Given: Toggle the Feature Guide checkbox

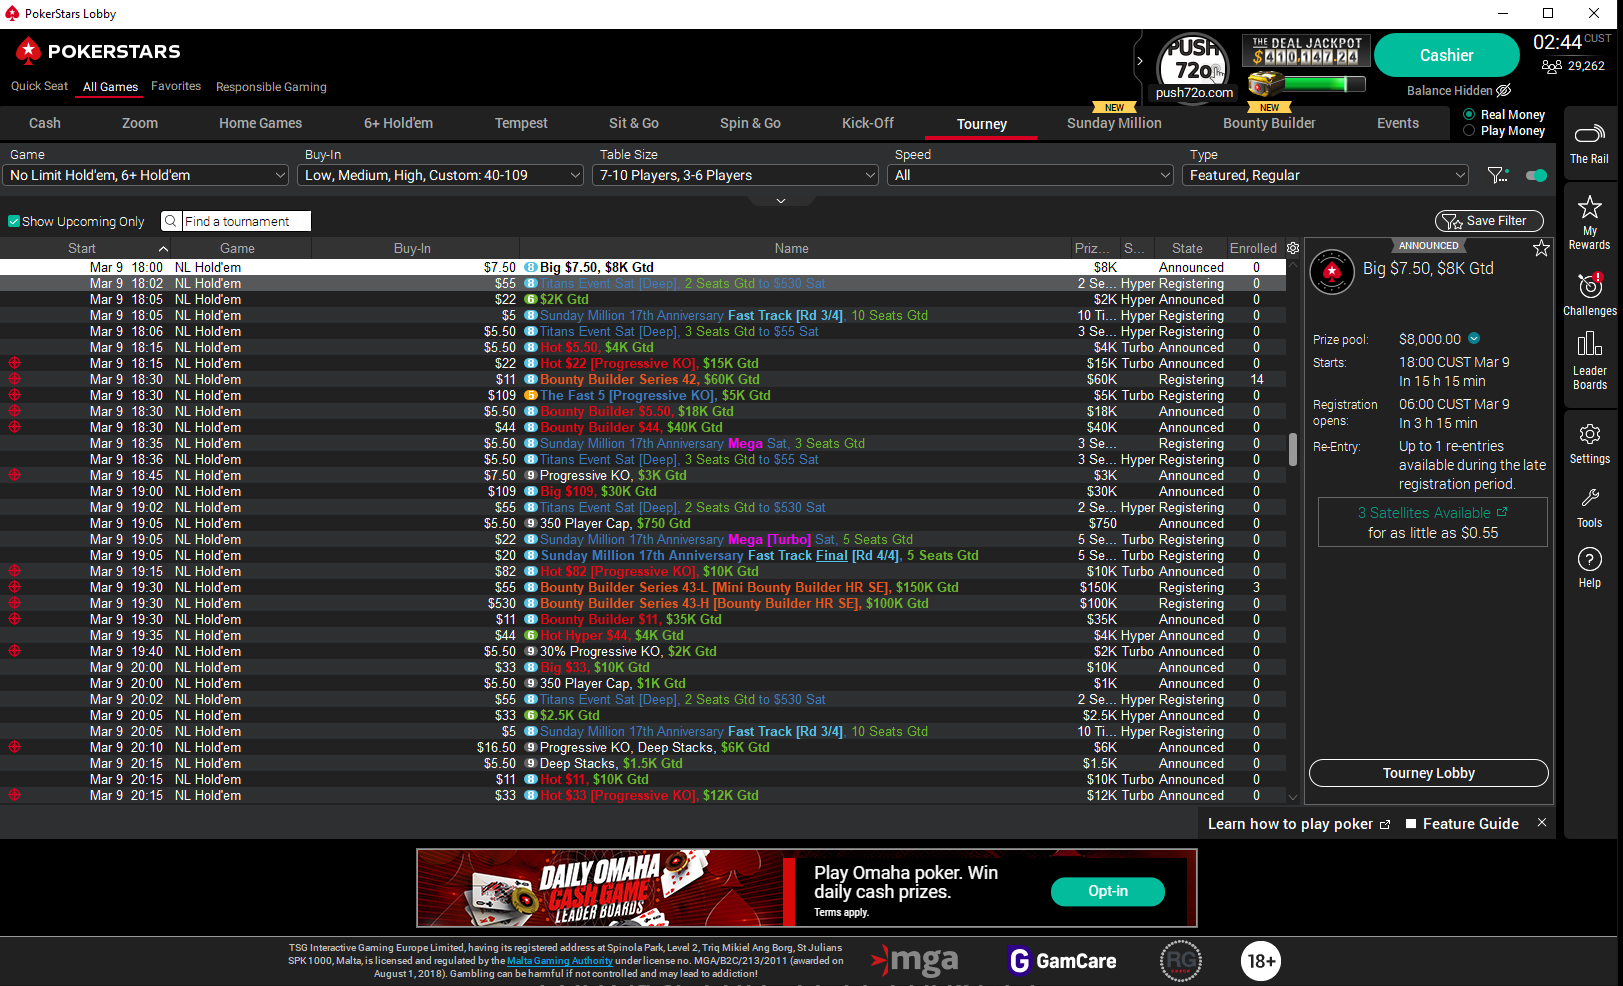Looking at the screenshot, I should click(1411, 823).
